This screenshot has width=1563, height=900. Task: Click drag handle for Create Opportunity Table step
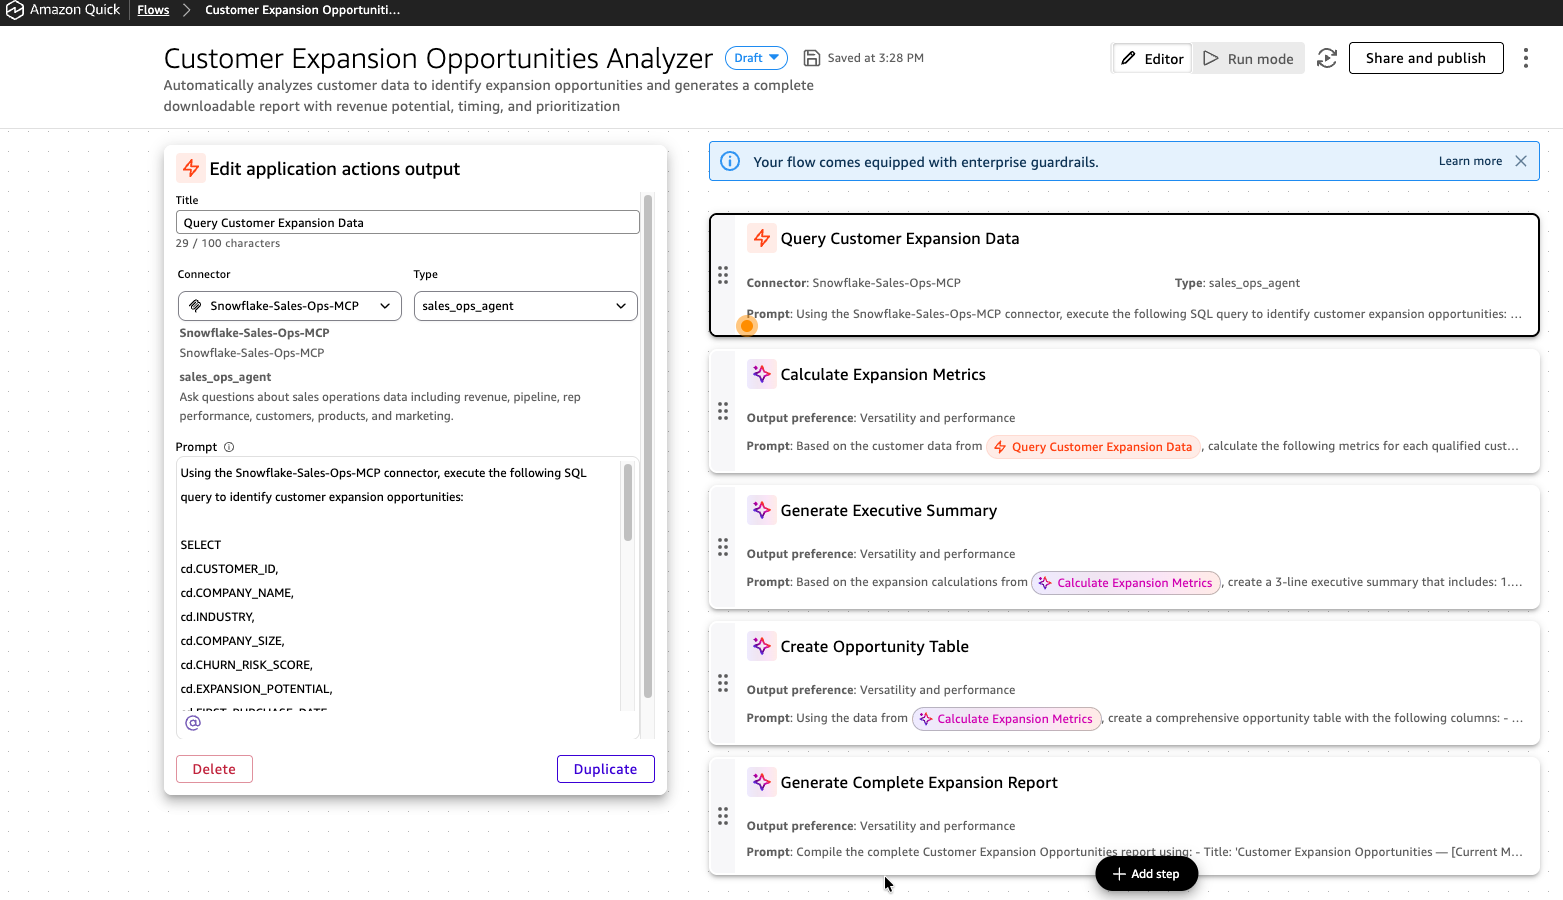[723, 683]
